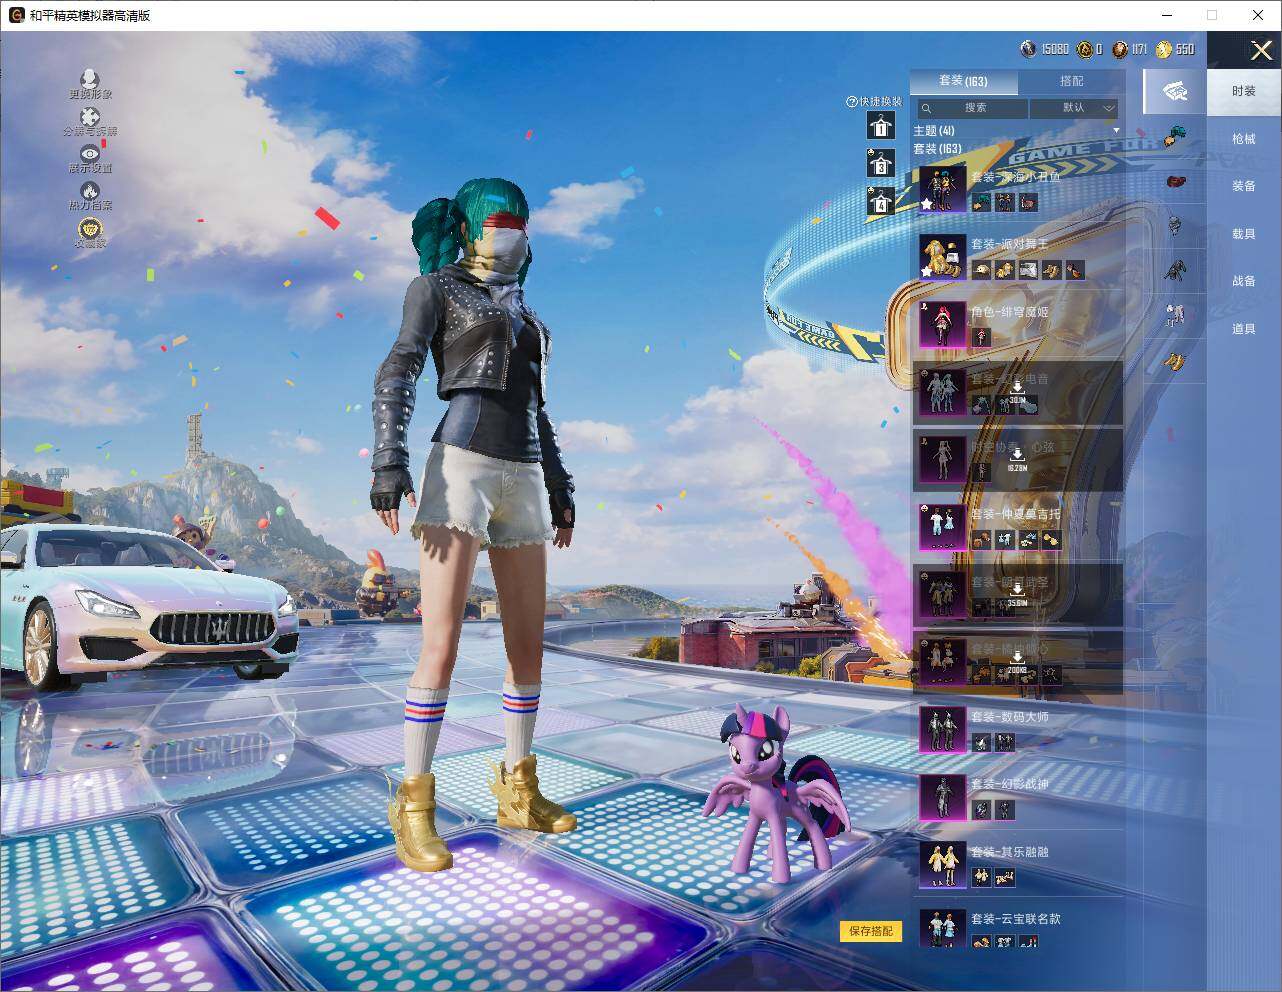Viewport: 1282px width, 992px height.
Task: Click the 快捷换装 help question mark
Action: coord(852,102)
